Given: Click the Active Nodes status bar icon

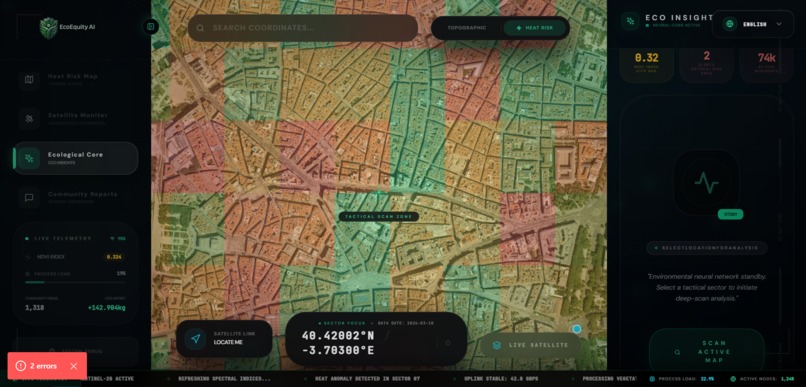Looking at the screenshot, I should [x=733, y=379].
